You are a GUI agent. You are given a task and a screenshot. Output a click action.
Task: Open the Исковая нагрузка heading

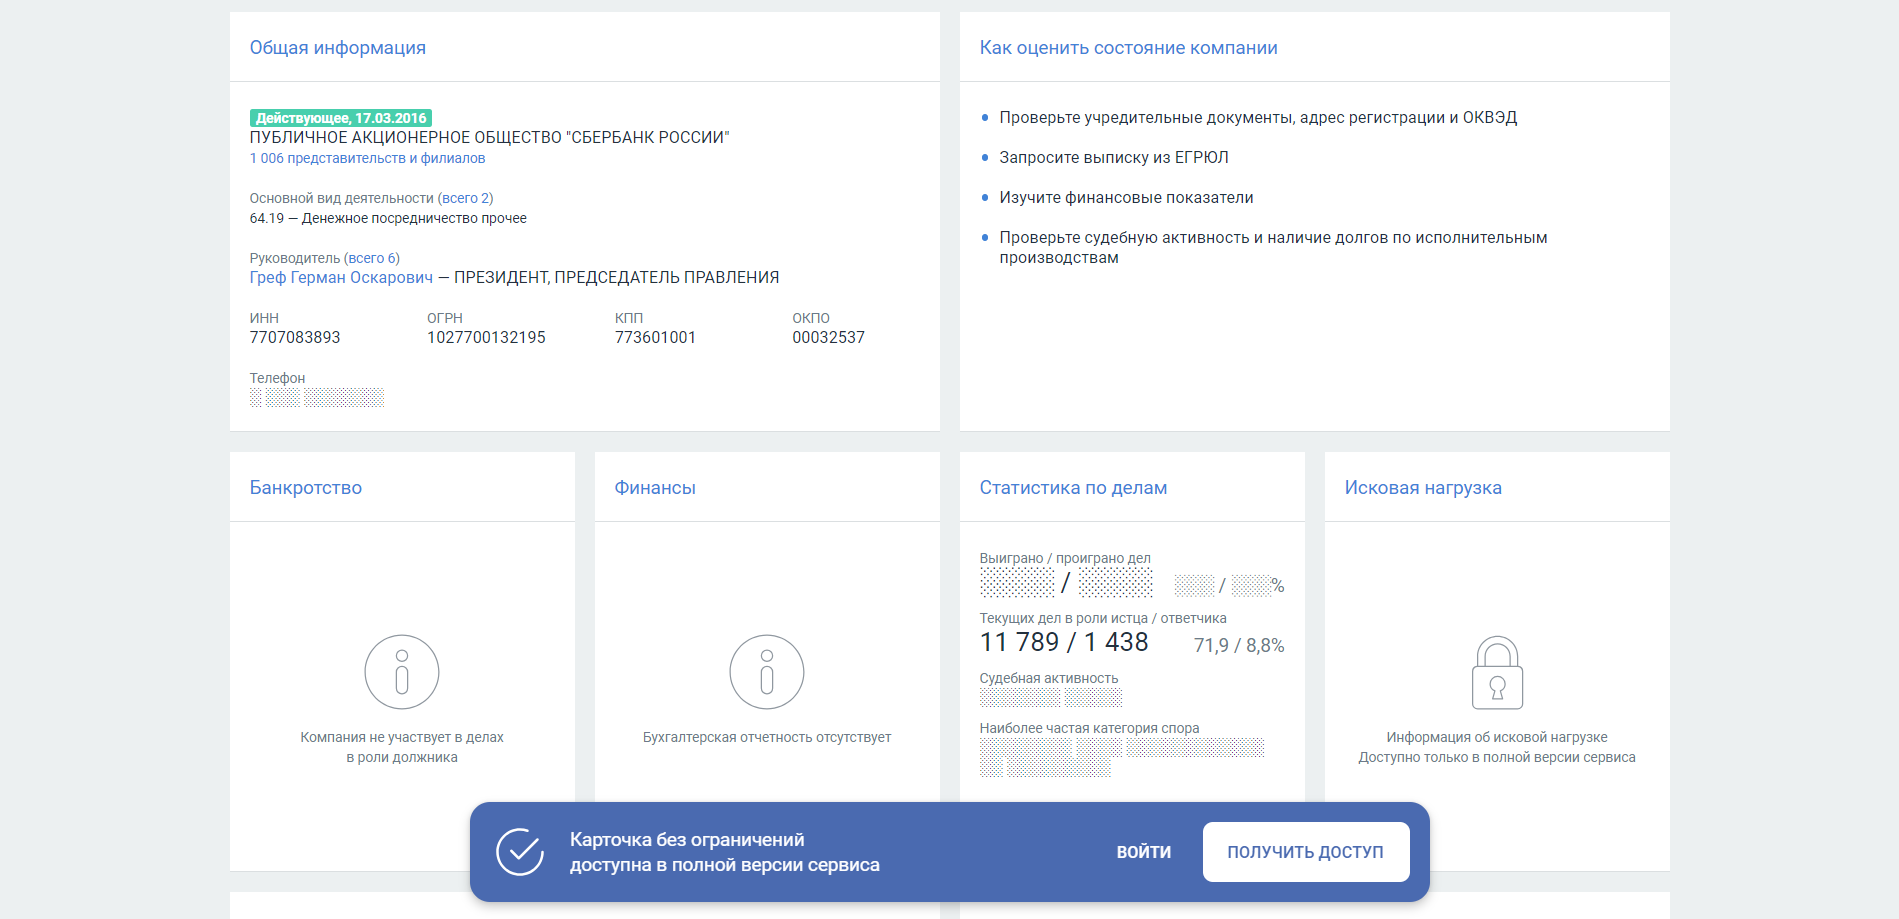pyautogui.click(x=1423, y=488)
